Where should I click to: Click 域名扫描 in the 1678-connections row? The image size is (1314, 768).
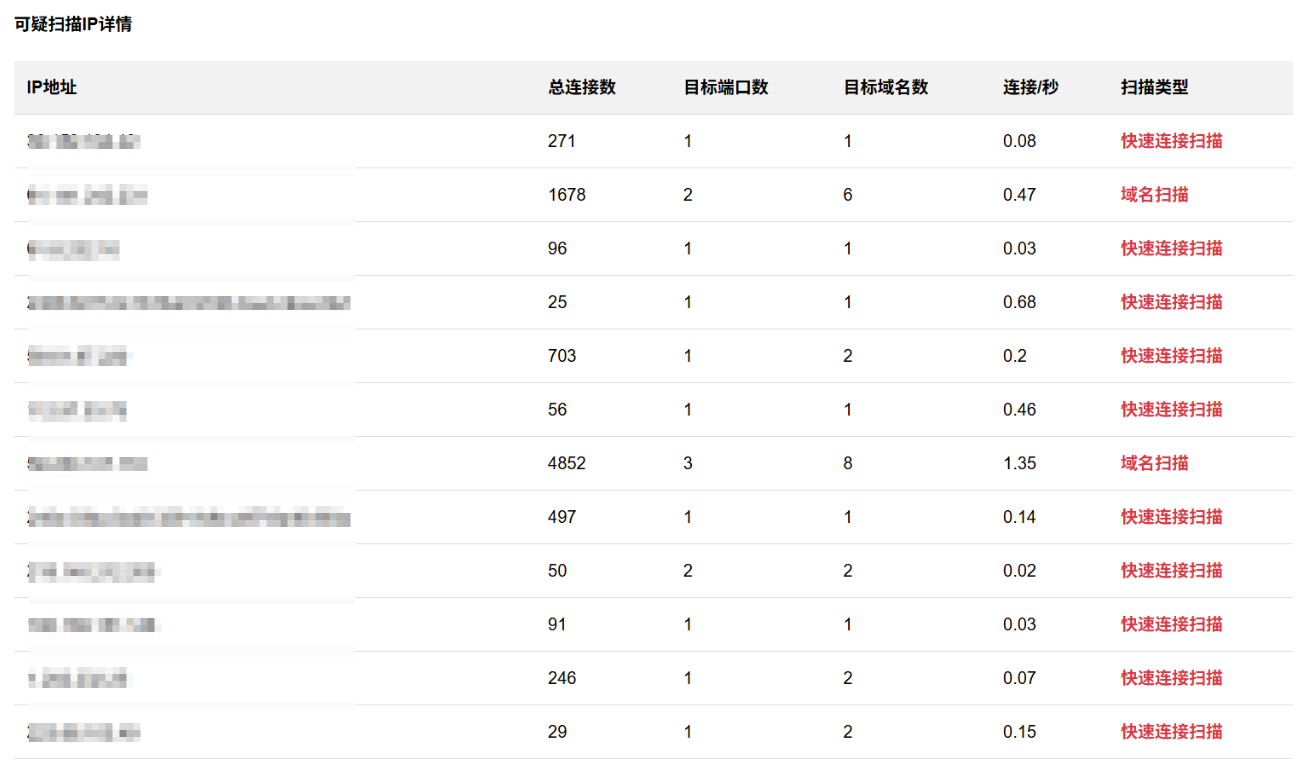click(1155, 195)
